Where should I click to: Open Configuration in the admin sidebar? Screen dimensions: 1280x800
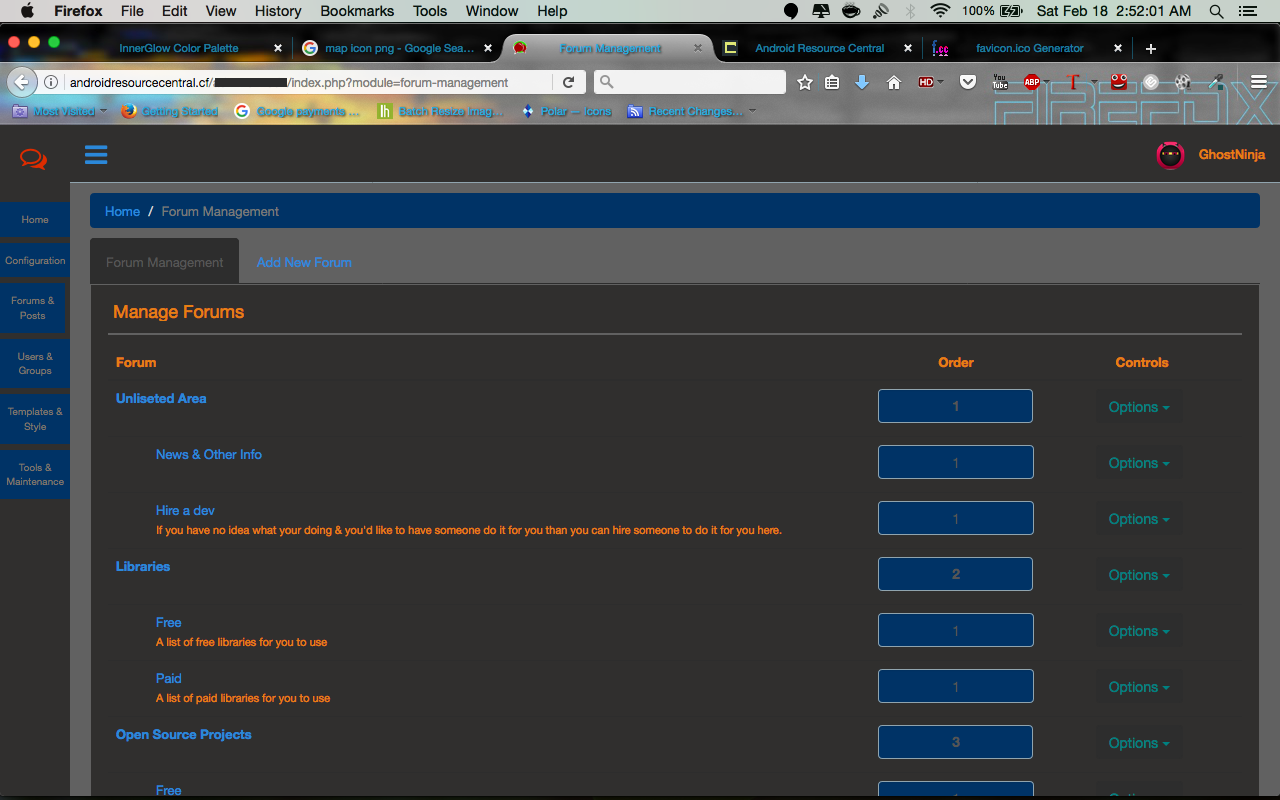coord(35,260)
